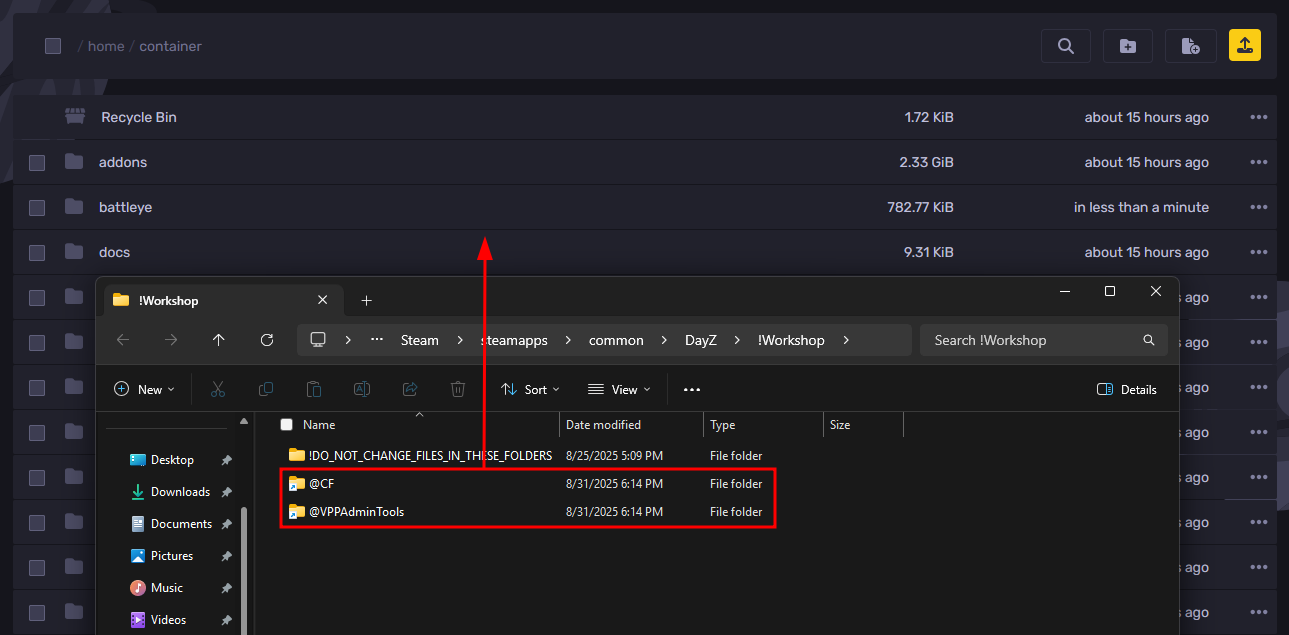This screenshot has width=1289, height=635.
Task: Click the home breadcrumb link
Action: tap(106, 46)
